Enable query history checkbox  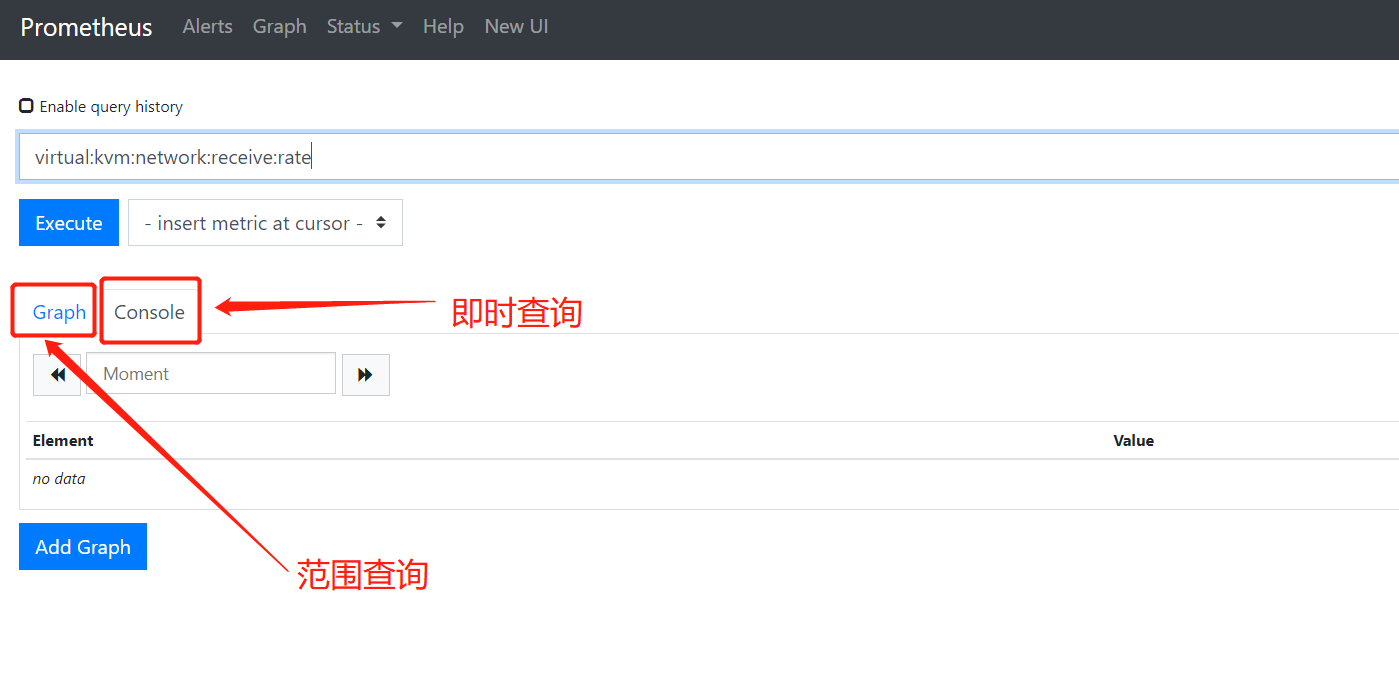(x=25, y=105)
